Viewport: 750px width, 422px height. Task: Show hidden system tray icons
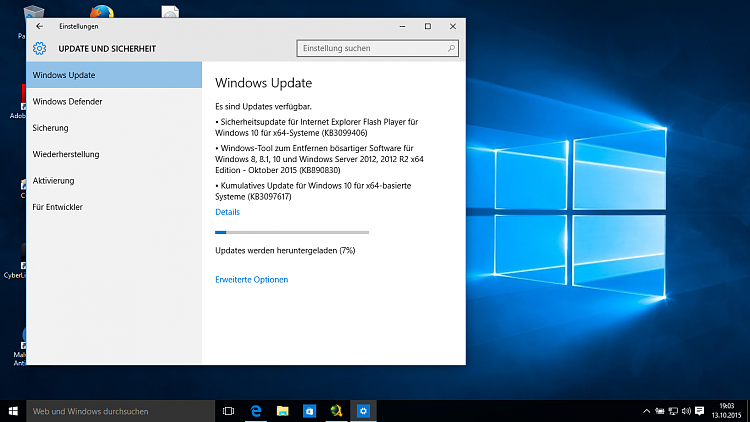pyautogui.click(x=646, y=411)
